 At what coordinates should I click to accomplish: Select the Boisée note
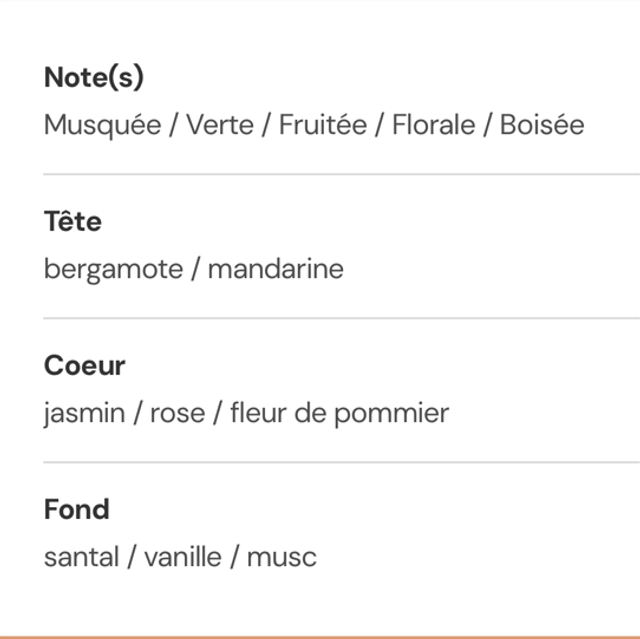542,125
